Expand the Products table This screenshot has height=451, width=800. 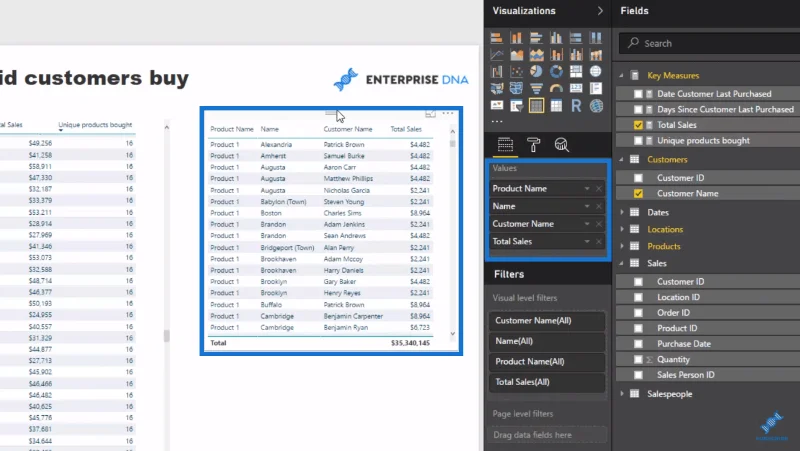[x=621, y=246]
